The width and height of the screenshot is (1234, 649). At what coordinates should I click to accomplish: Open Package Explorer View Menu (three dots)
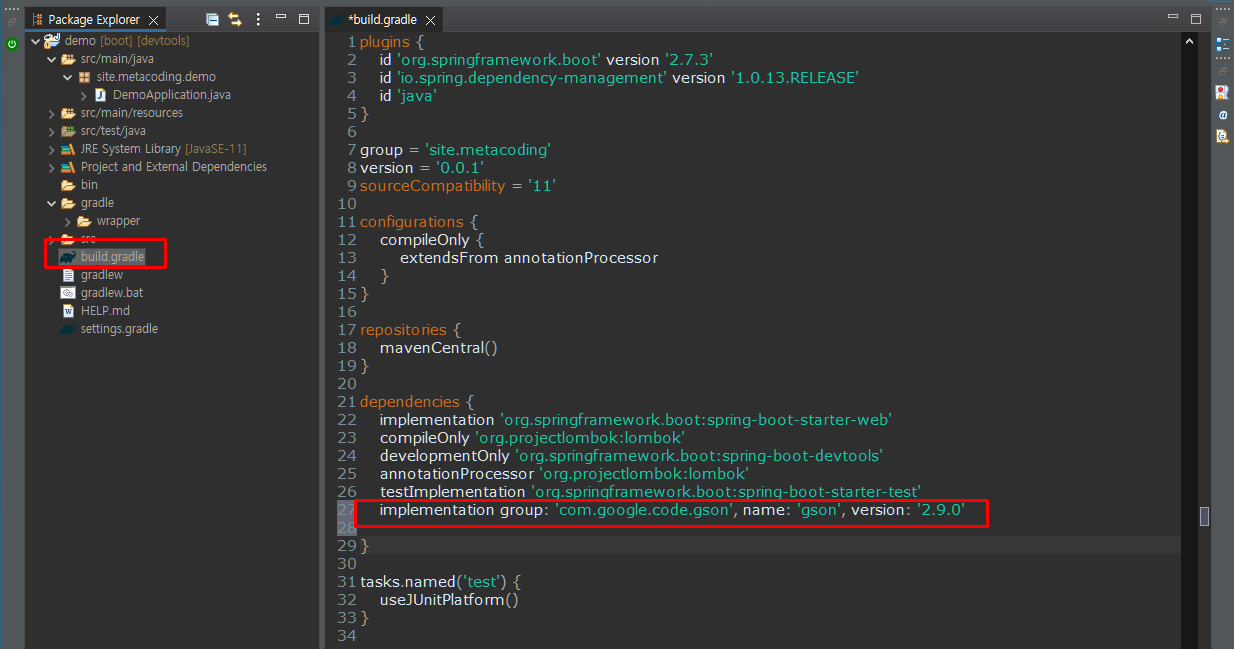(259, 19)
